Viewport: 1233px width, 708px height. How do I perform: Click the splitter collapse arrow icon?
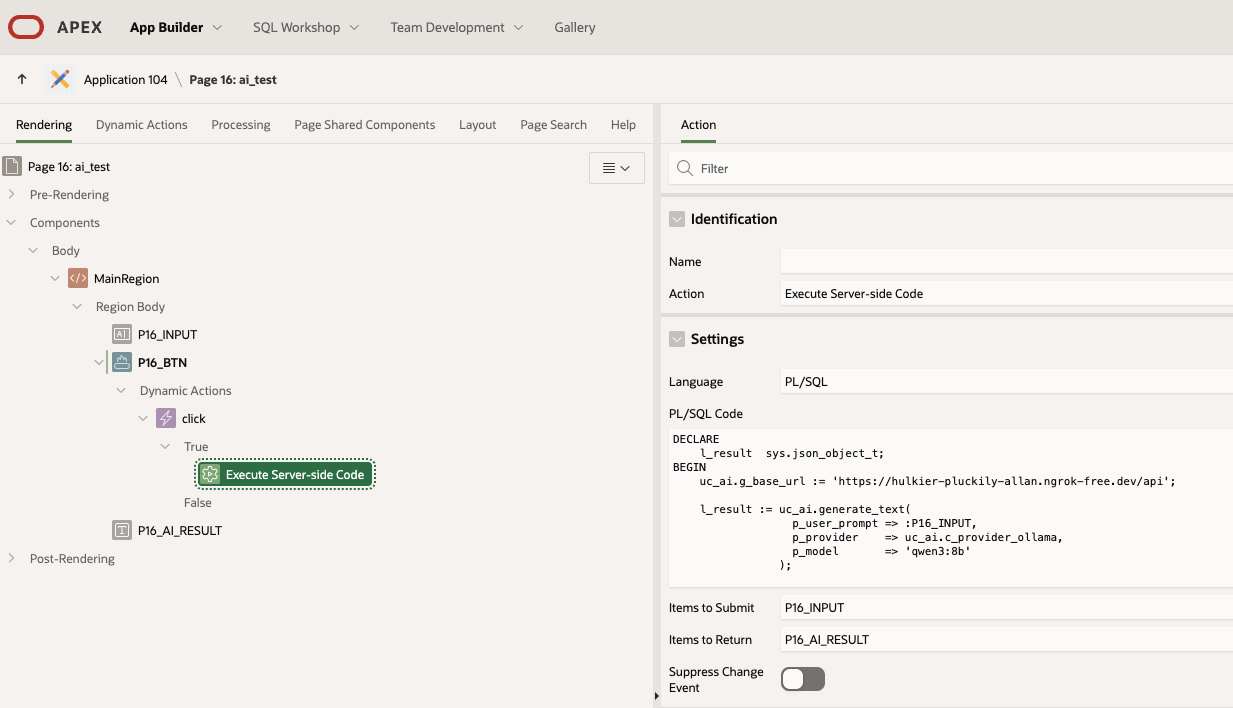pyautogui.click(x=657, y=694)
